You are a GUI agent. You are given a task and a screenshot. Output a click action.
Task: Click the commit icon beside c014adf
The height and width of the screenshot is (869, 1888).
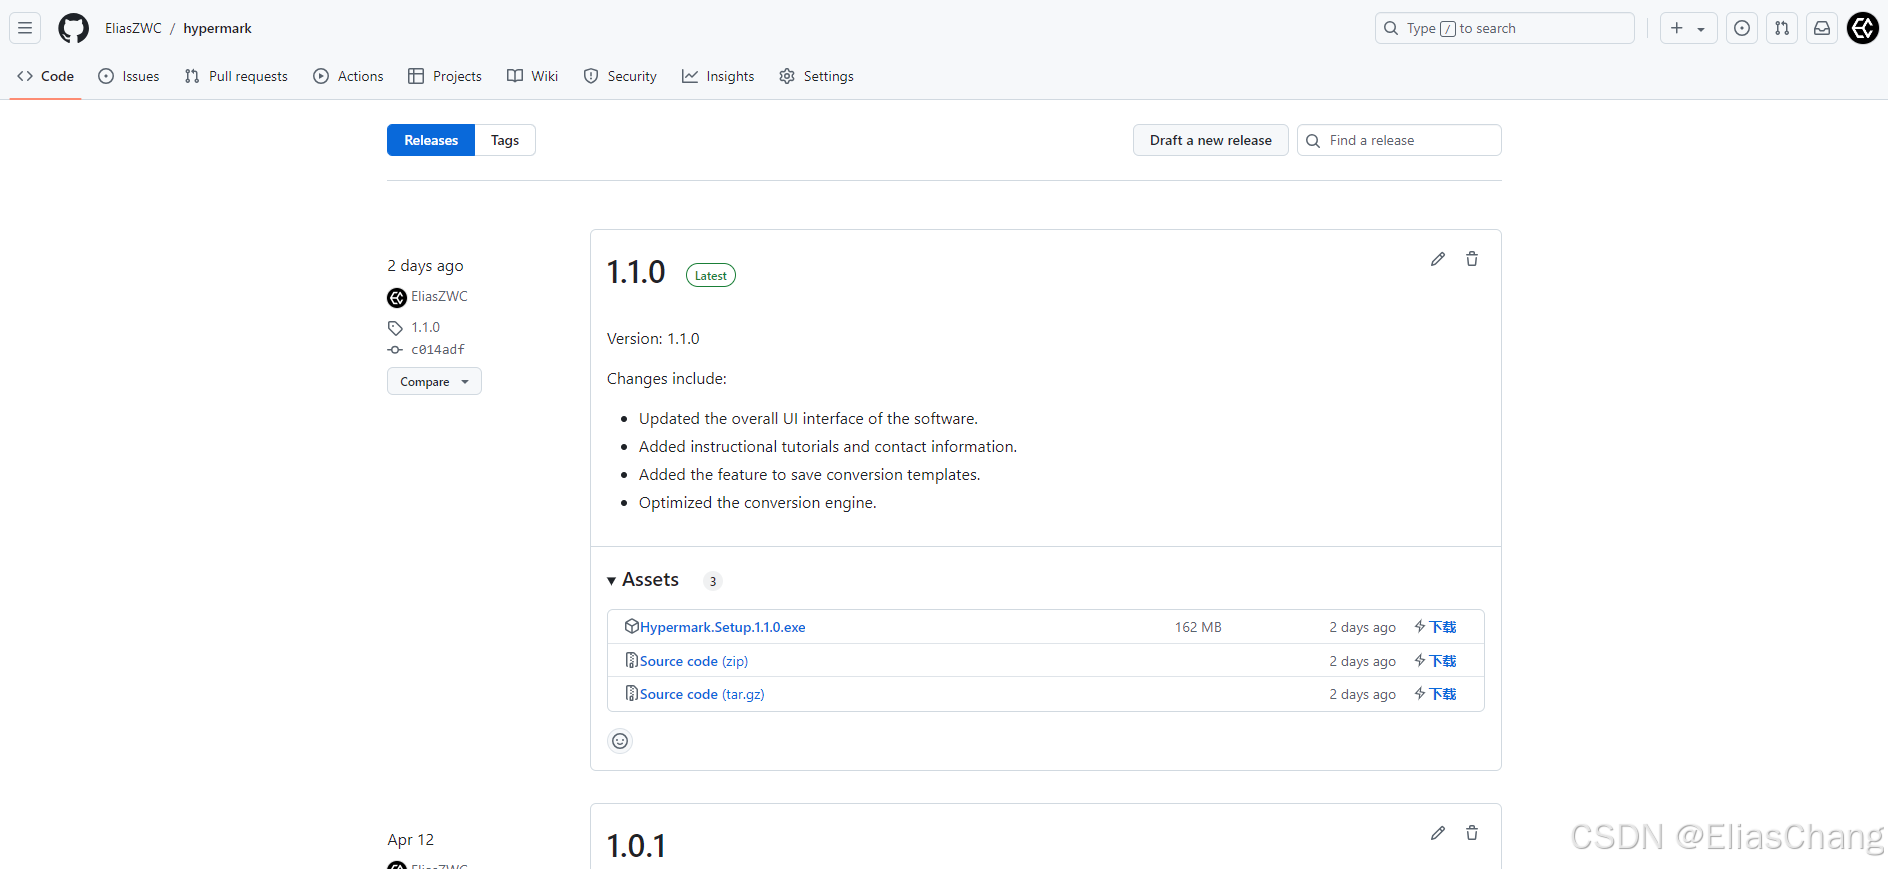pos(395,349)
